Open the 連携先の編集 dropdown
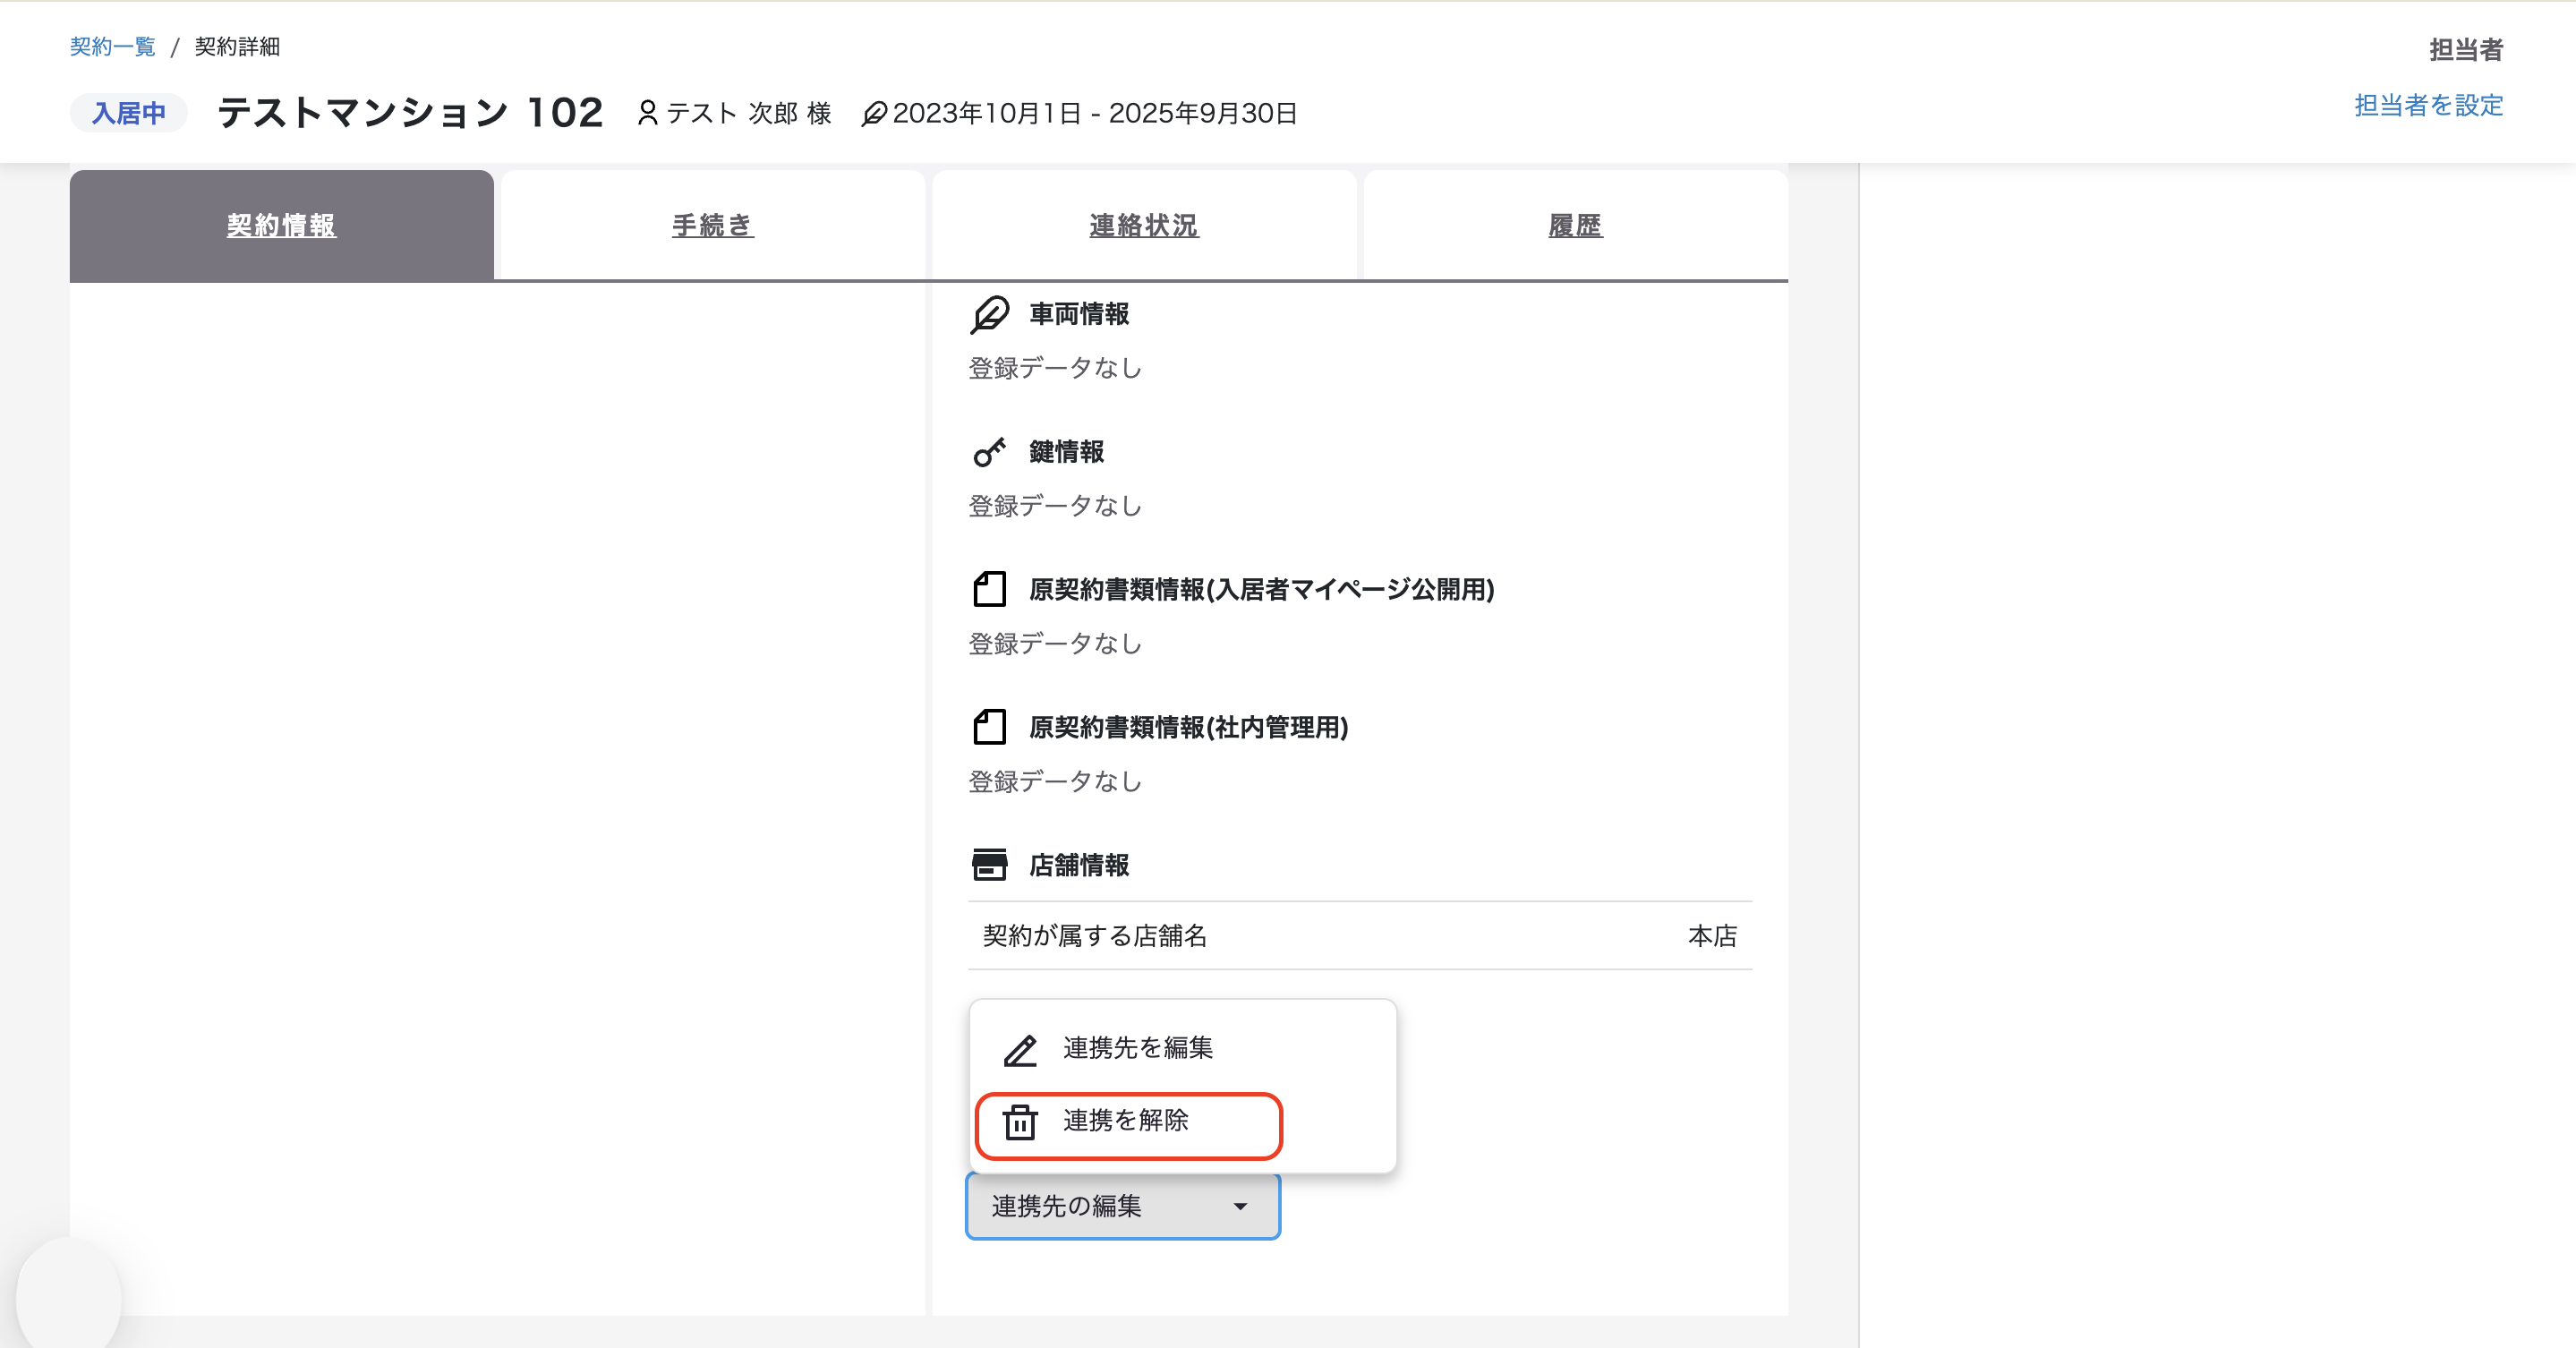This screenshot has width=2576, height=1348. (1123, 1206)
